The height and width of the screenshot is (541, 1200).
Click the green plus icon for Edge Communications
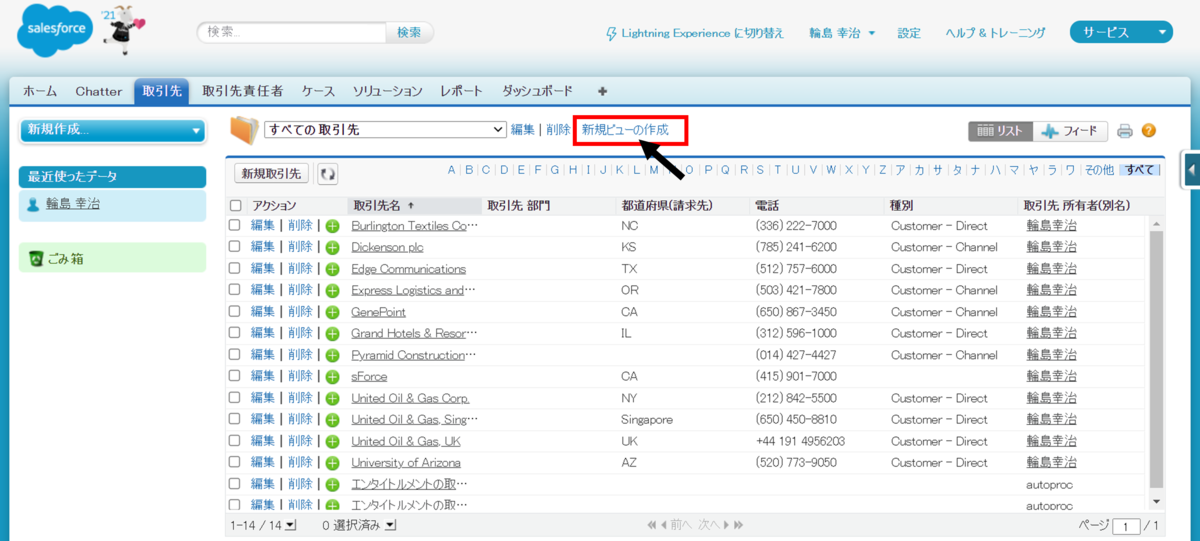(332, 269)
